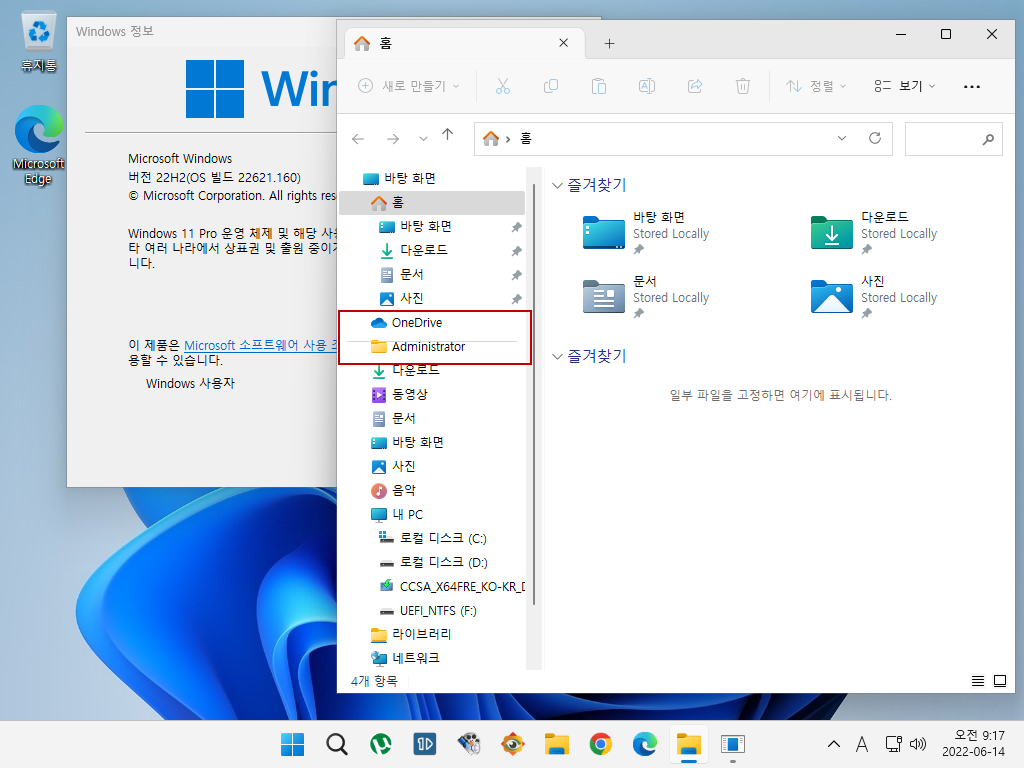Click the Share icon in toolbar
The height and width of the screenshot is (768, 1024).
click(695, 86)
